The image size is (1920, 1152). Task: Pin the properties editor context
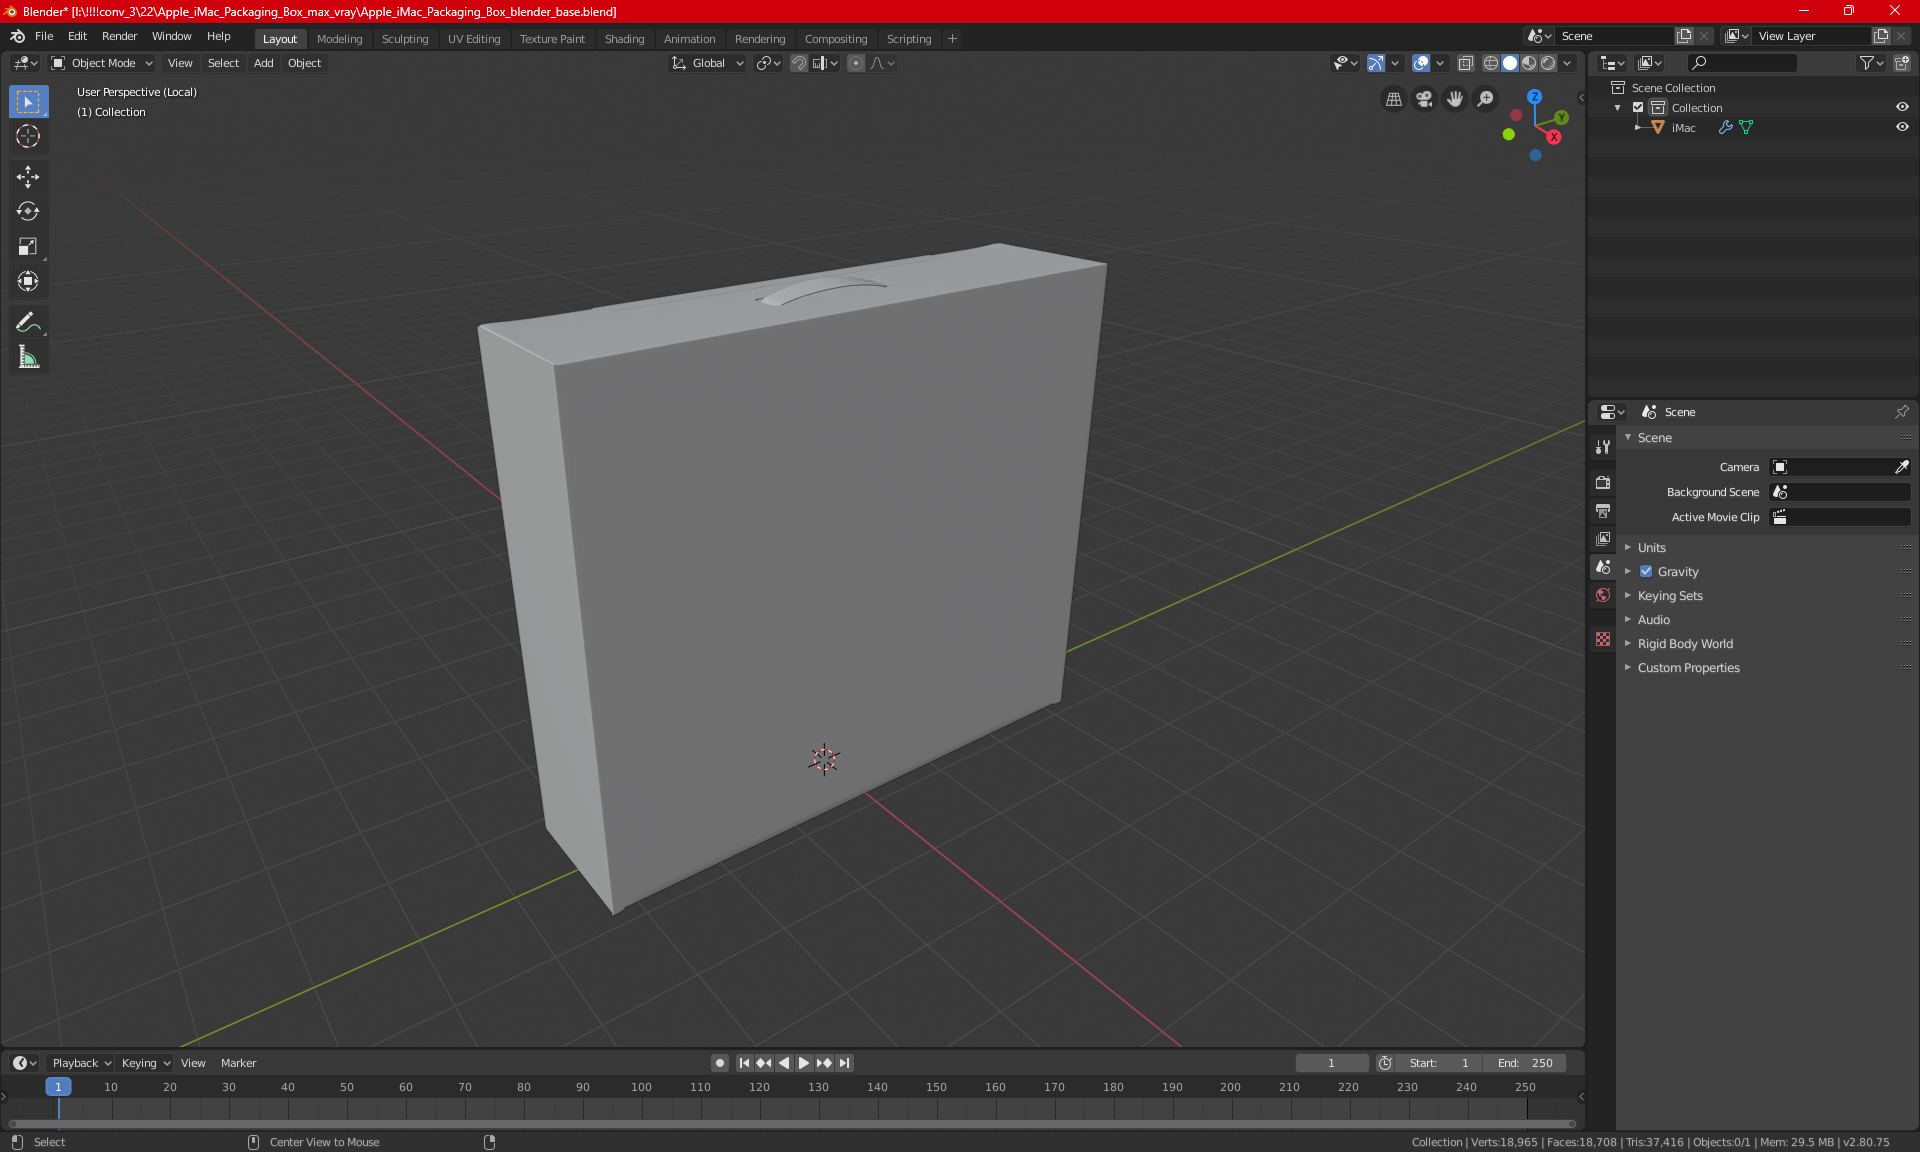(1901, 412)
